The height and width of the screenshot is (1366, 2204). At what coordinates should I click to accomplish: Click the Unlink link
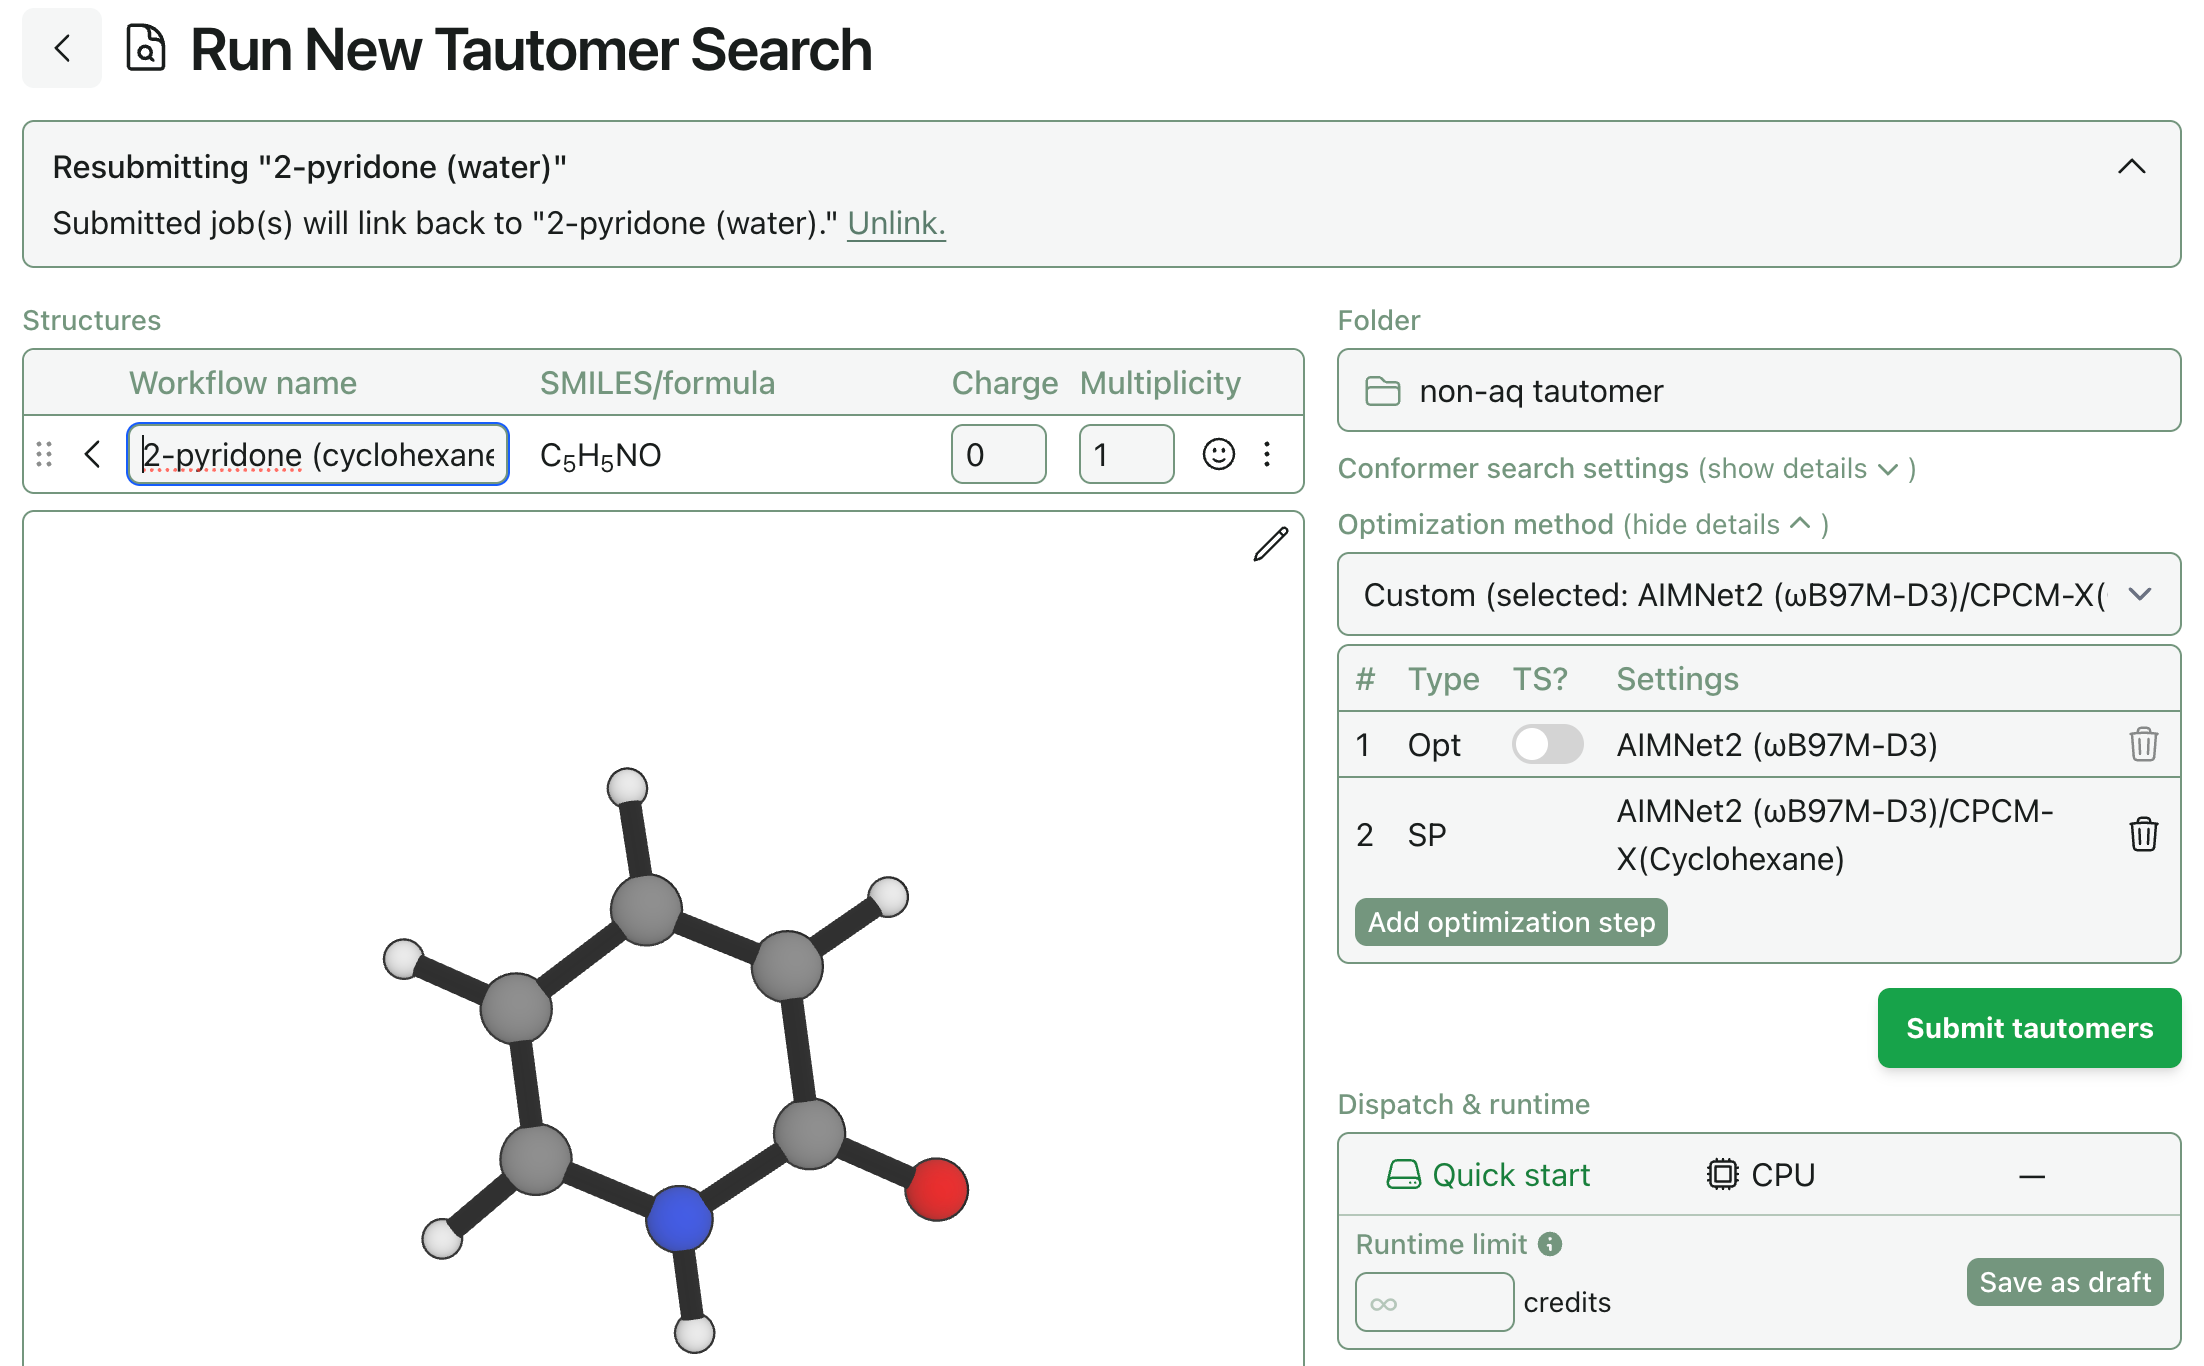(x=896, y=223)
